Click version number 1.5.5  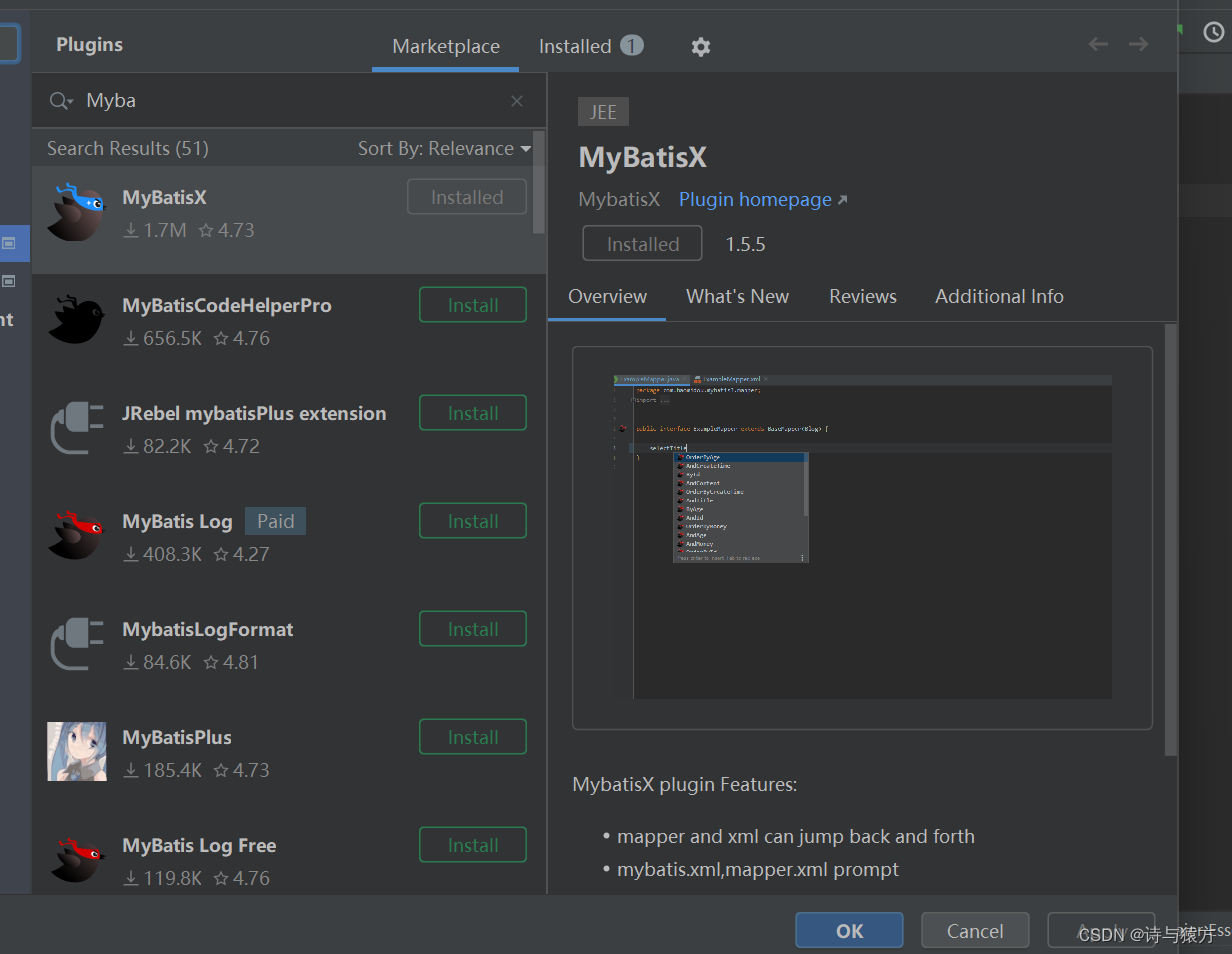[746, 244]
